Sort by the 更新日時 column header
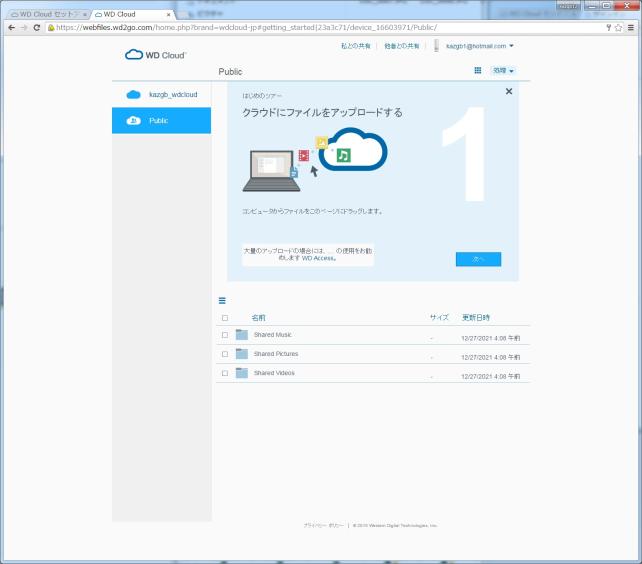The width and height of the screenshot is (642, 564). pos(476,317)
